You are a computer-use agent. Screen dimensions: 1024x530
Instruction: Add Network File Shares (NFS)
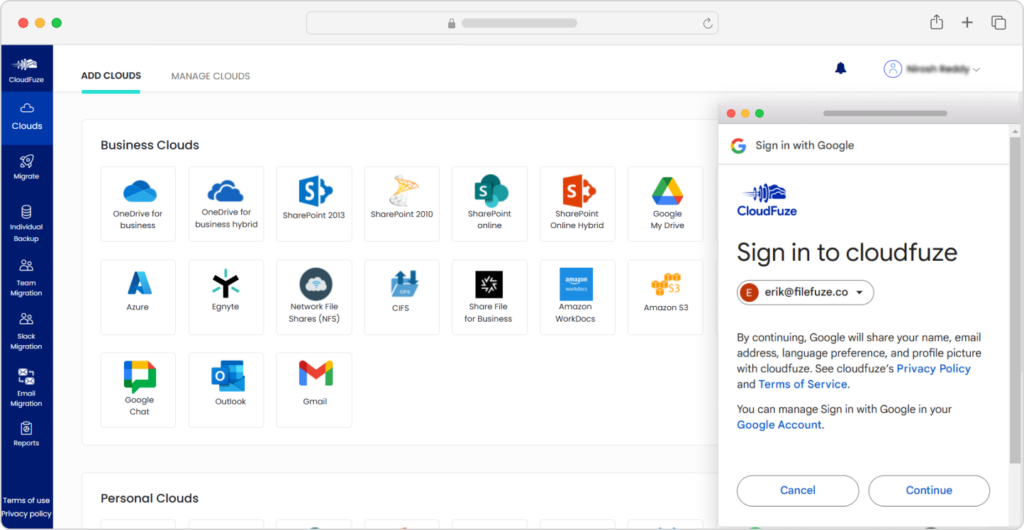point(314,297)
